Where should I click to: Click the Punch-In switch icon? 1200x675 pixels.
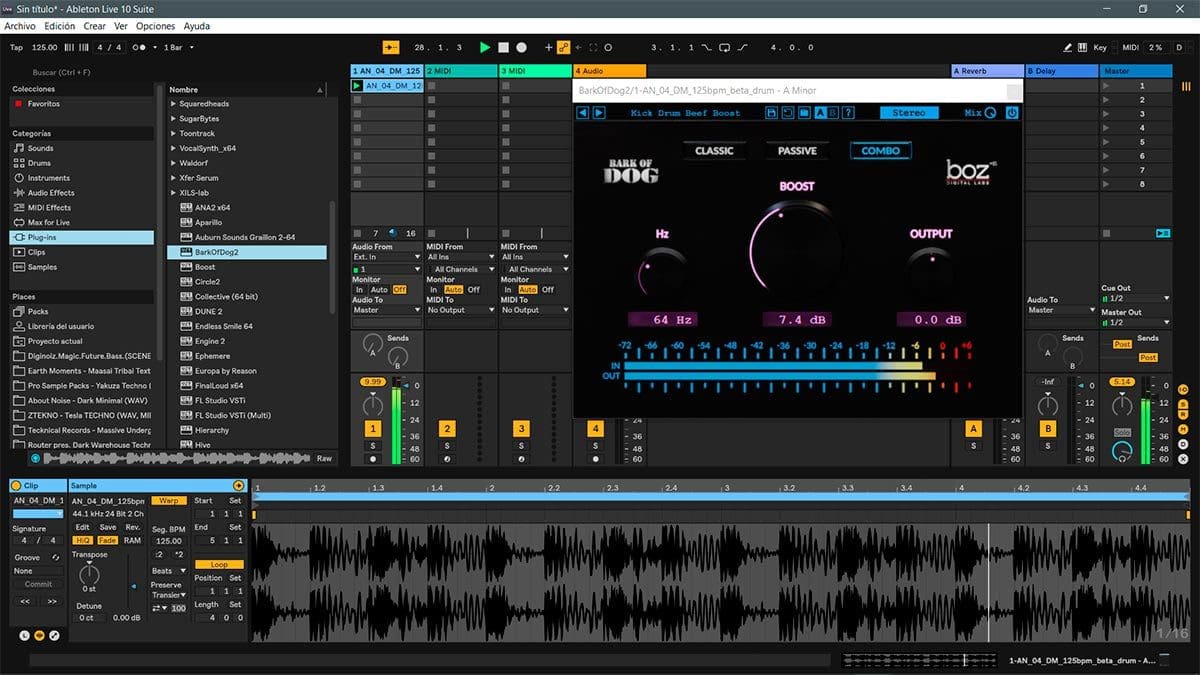(x=706, y=47)
